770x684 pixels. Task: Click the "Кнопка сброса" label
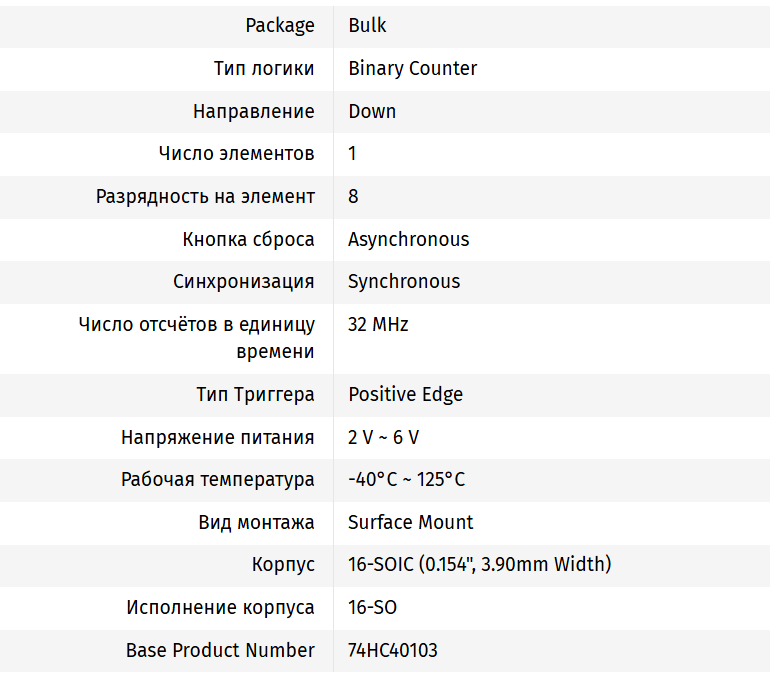[x=248, y=239]
